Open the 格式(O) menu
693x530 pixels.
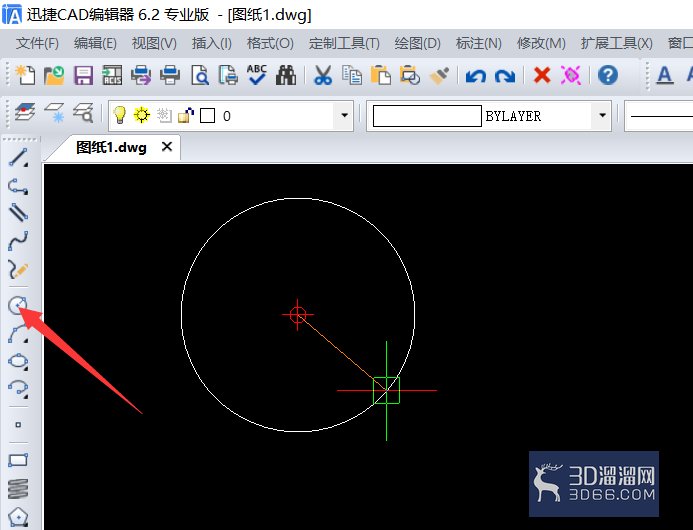(270, 43)
